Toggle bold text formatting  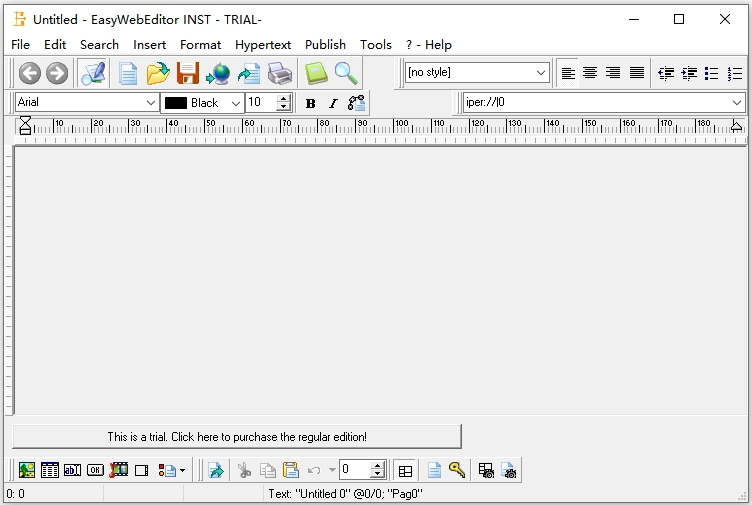310,103
